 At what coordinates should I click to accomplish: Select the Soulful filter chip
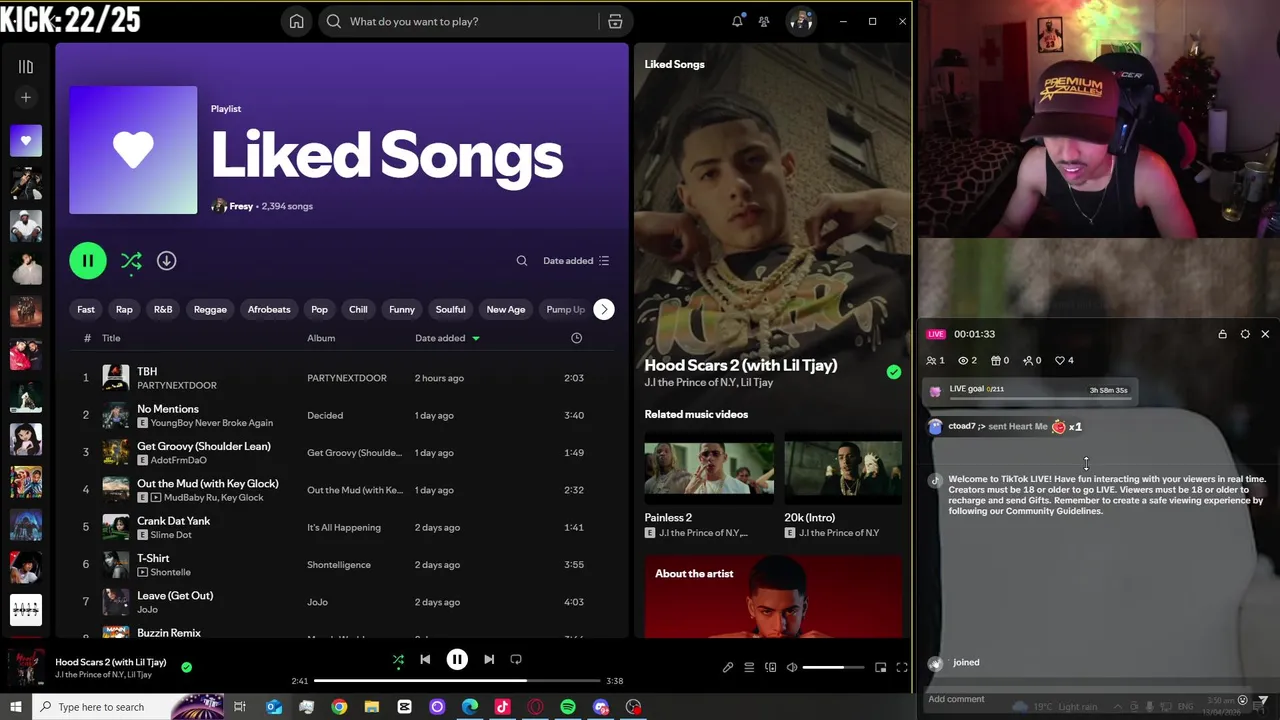pyautogui.click(x=450, y=309)
